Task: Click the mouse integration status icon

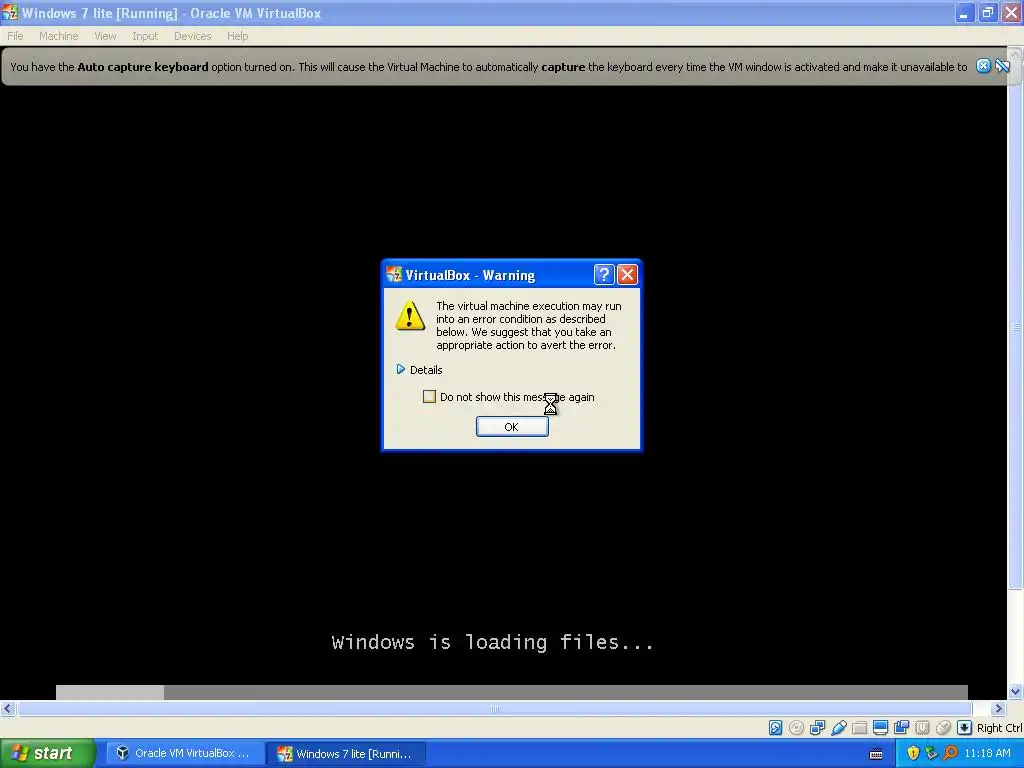Action: click(943, 728)
